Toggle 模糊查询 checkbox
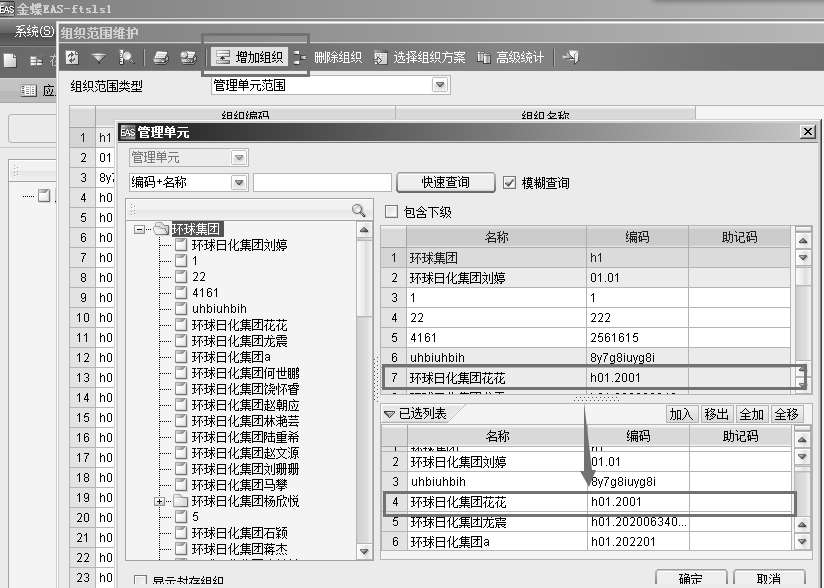Viewport: 824px width, 588px height. click(509, 183)
